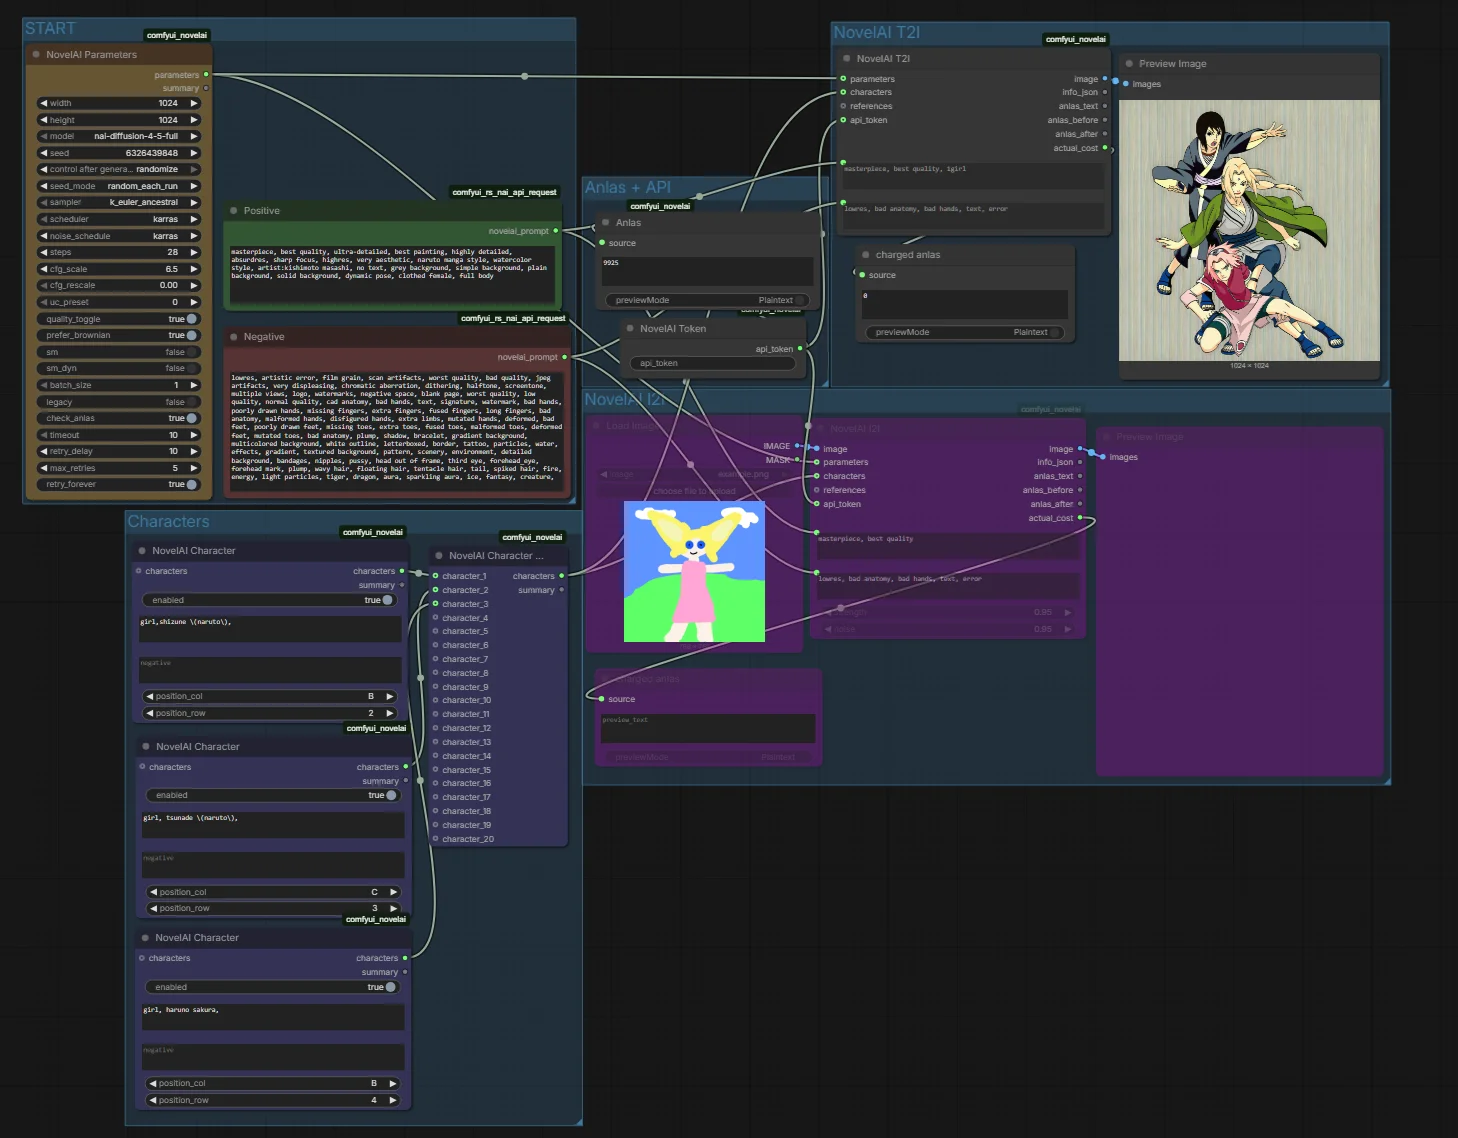This screenshot has width=1458, height=1138.
Task: Collapse the haruno sakura Character node via its dot
Action: click(146, 938)
